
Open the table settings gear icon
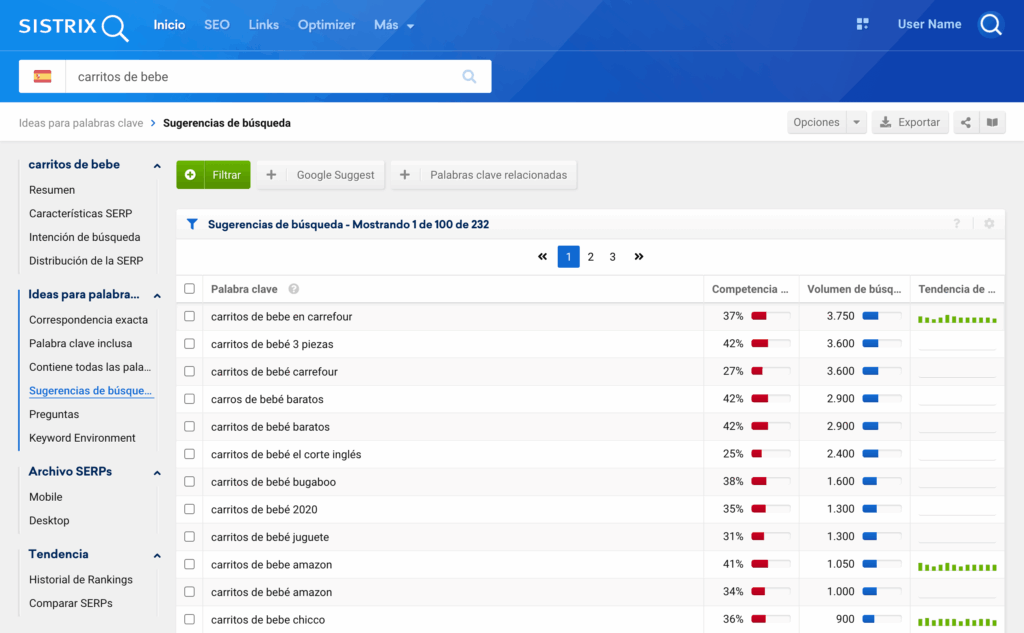click(989, 223)
